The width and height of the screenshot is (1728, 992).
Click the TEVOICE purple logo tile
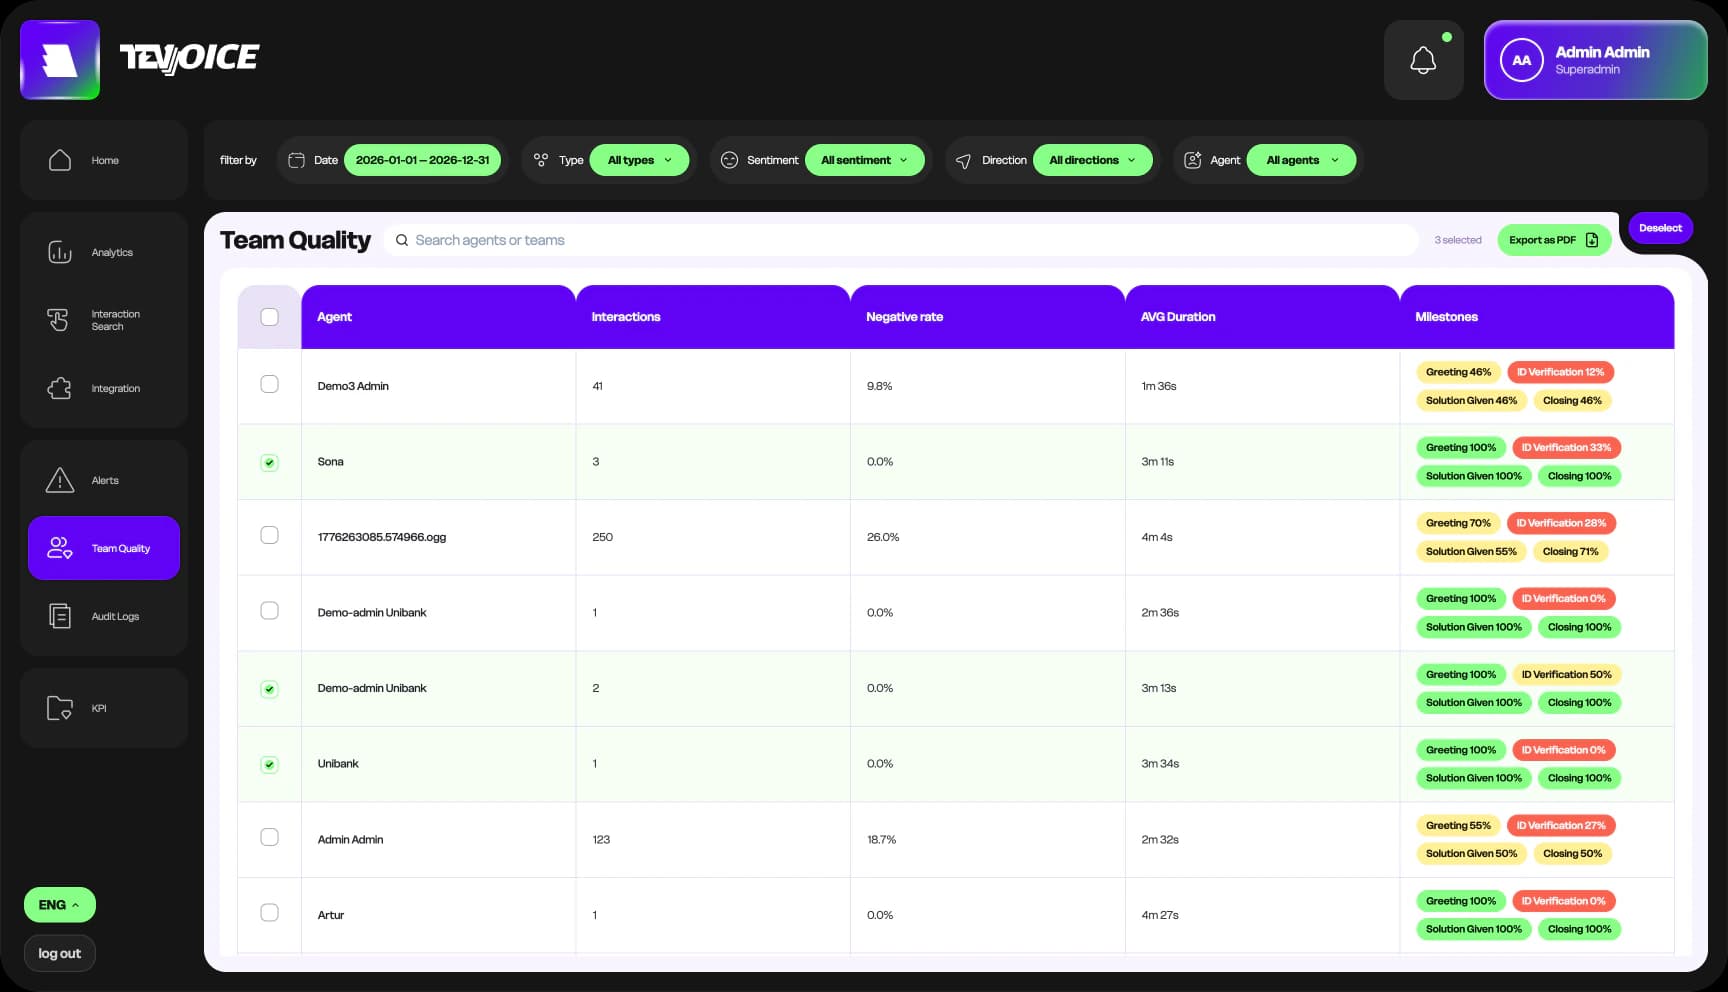click(60, 60)
